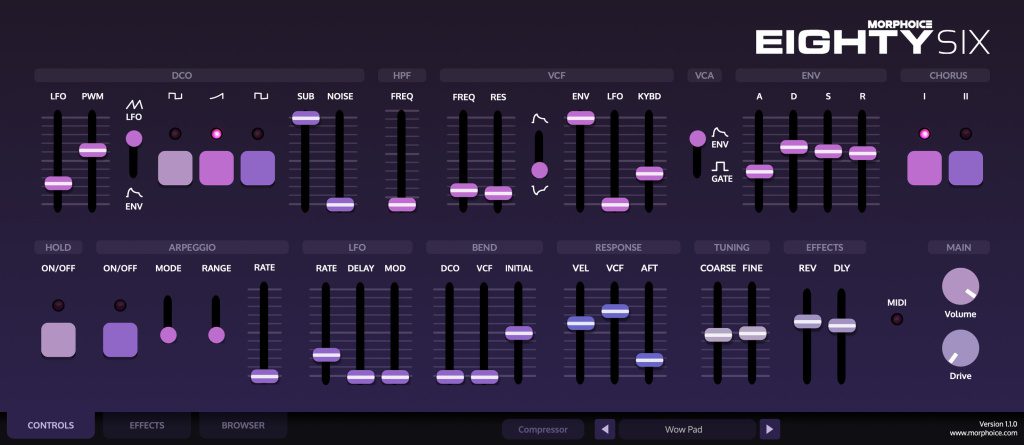Click the Arpeggio indicator LED

[120, 305]
